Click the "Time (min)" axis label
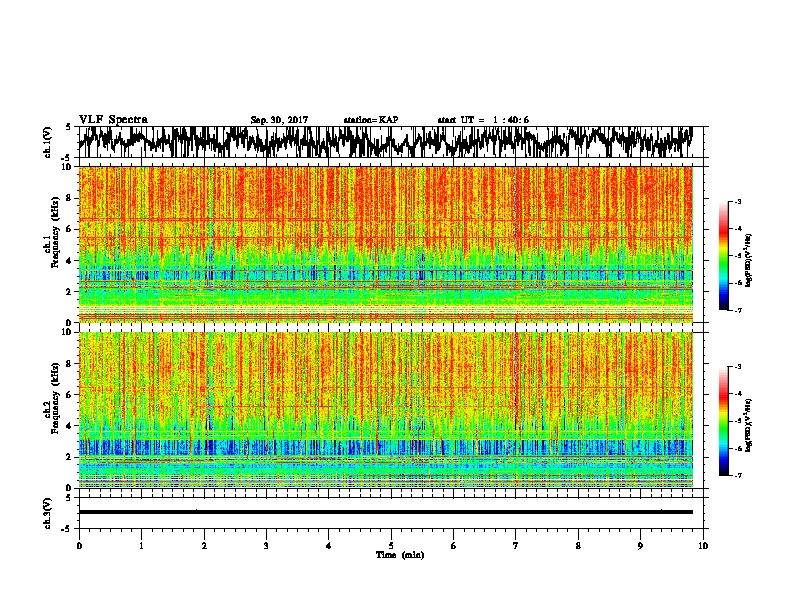Viewport: 792px width, 612px height. click(x=400, y=555)
